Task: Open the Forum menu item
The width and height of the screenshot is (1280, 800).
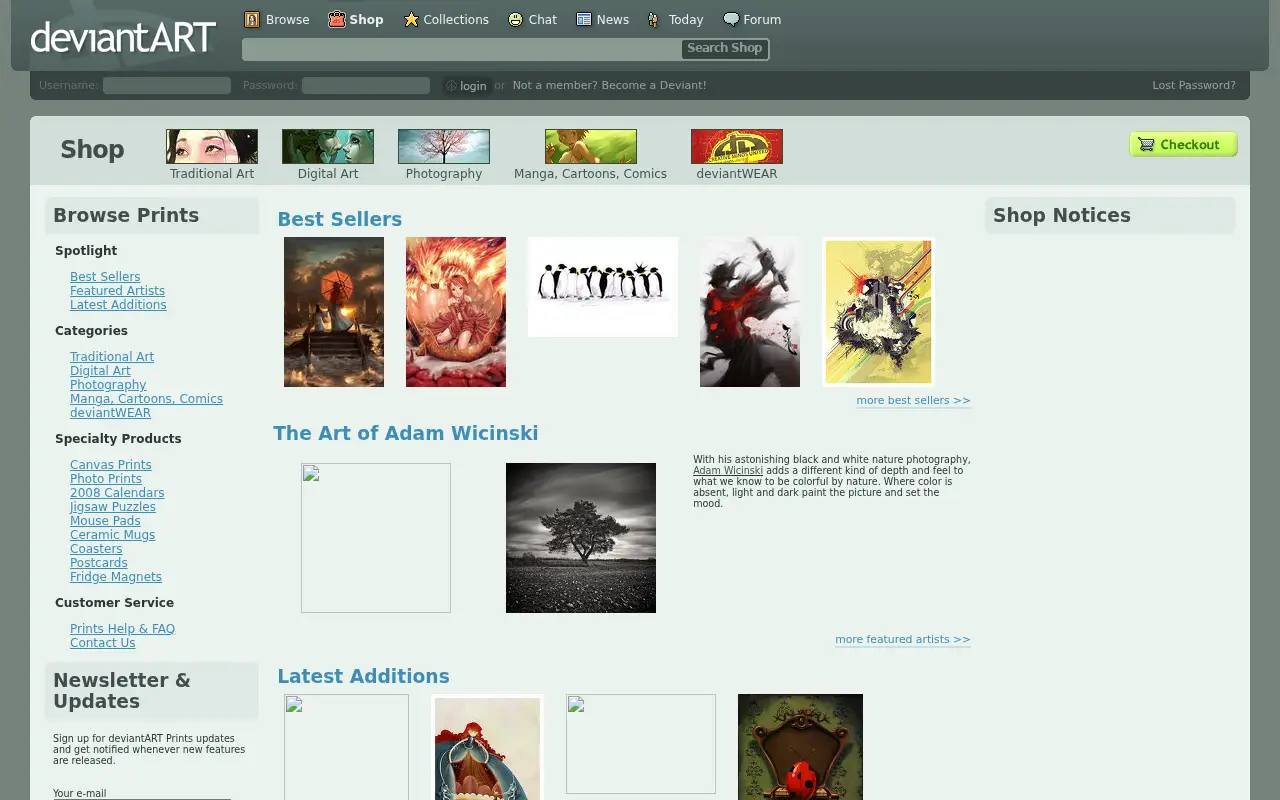Action: point(762,19)
